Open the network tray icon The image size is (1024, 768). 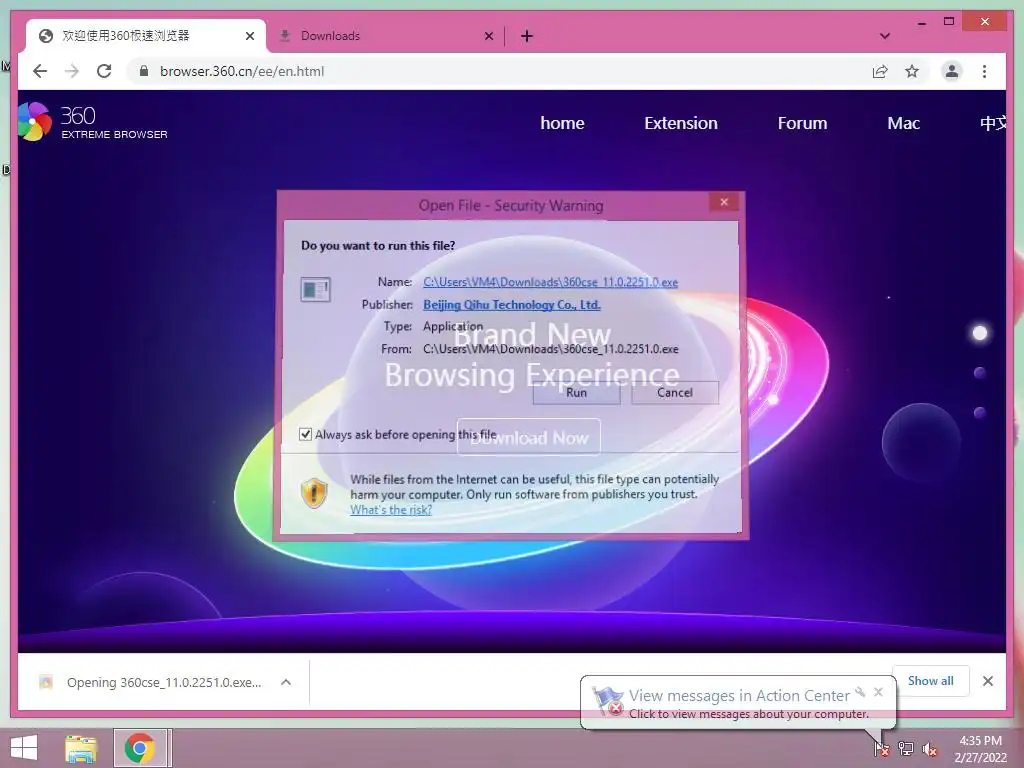pos(906,748)
